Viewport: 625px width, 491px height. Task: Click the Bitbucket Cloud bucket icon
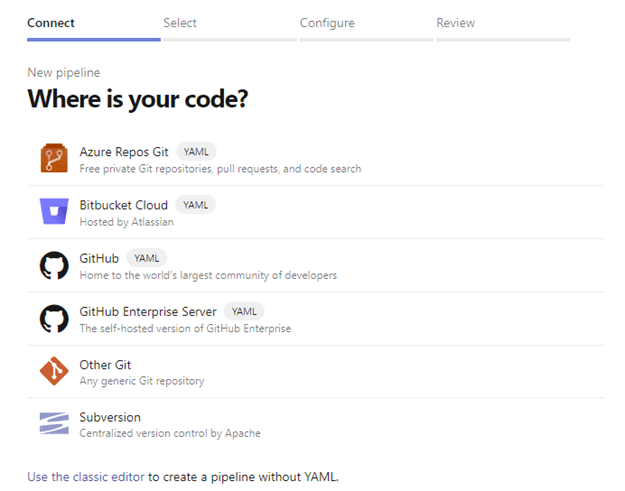(53, 212)
